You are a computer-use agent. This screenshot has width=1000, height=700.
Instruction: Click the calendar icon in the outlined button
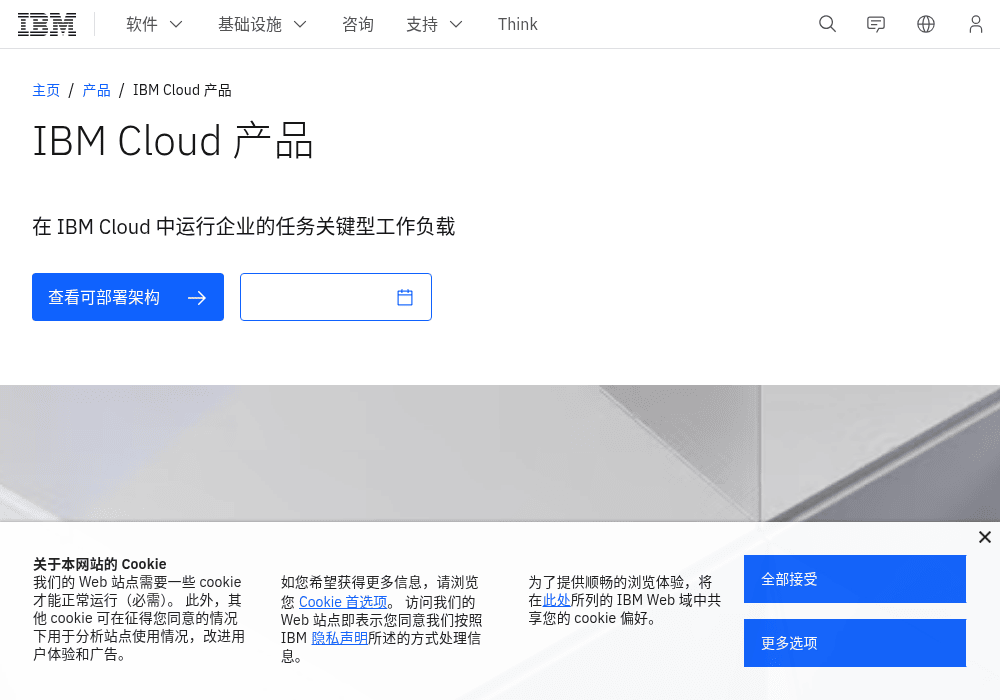coord(405,297)
